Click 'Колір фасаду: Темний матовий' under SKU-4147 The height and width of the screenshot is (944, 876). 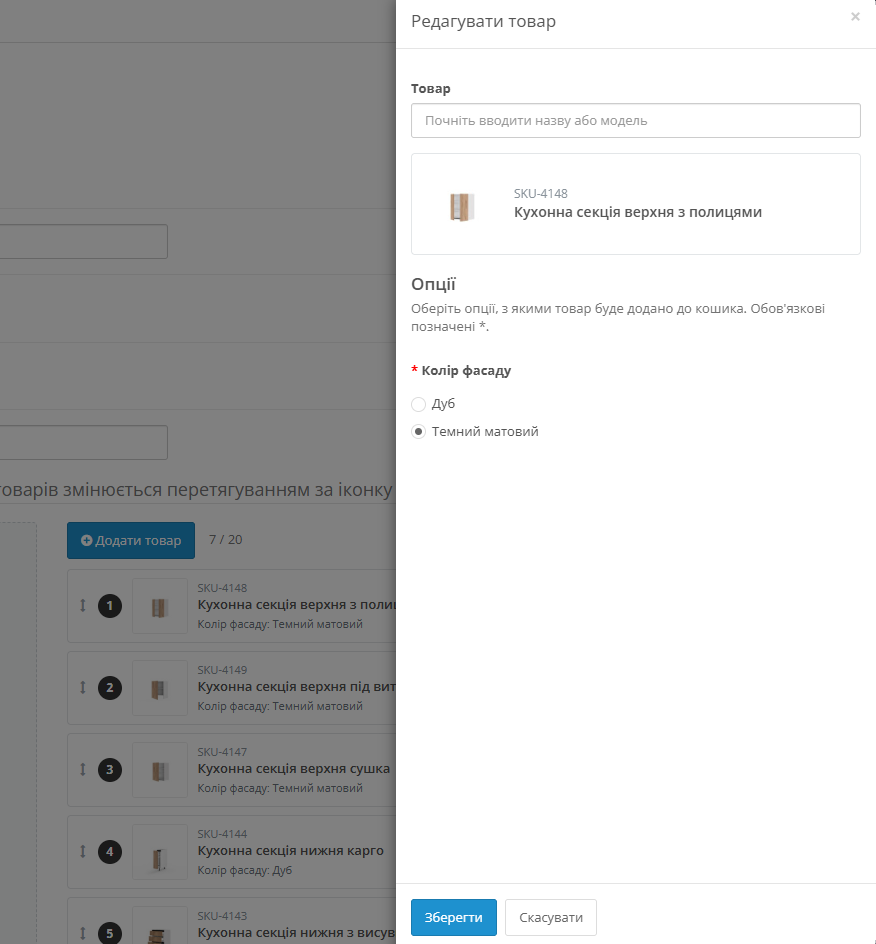coord(280,788)
